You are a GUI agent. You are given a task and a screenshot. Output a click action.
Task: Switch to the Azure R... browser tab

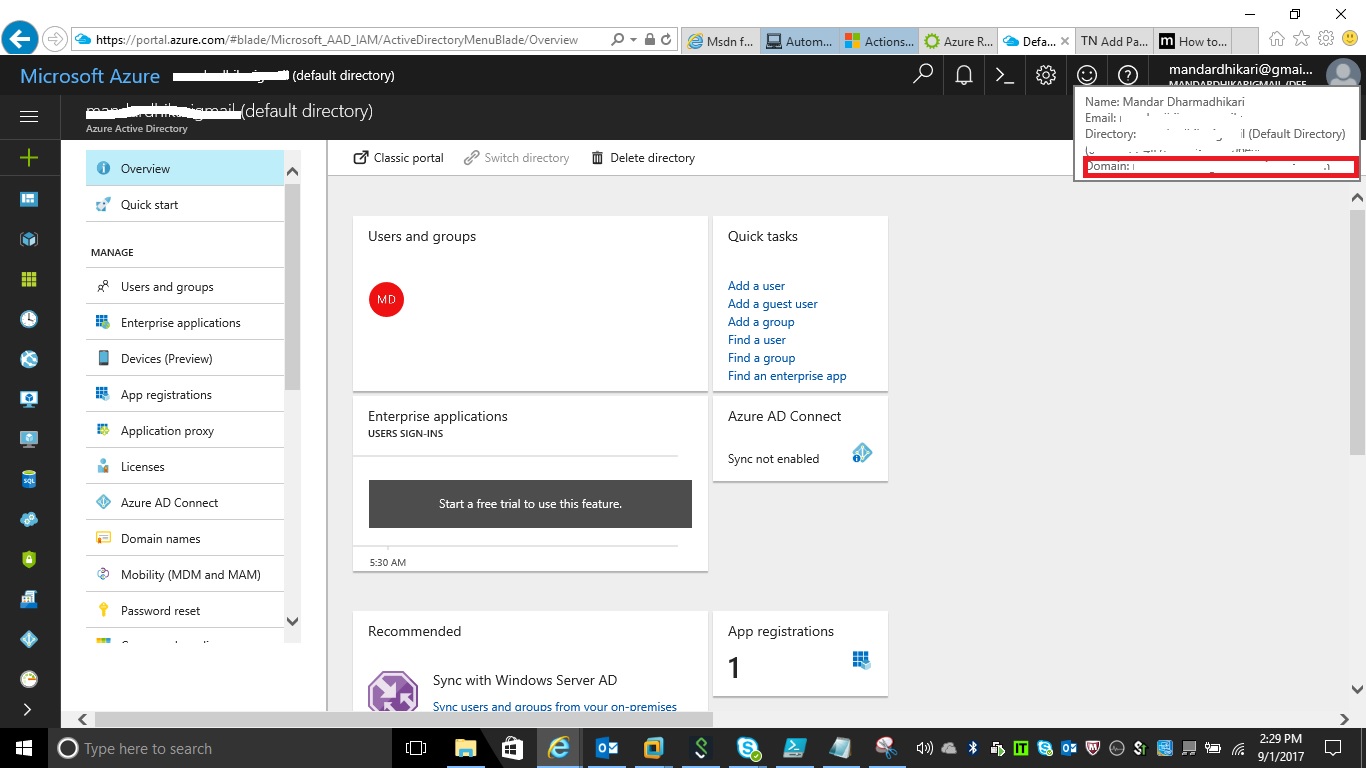(x=958, y=41)
